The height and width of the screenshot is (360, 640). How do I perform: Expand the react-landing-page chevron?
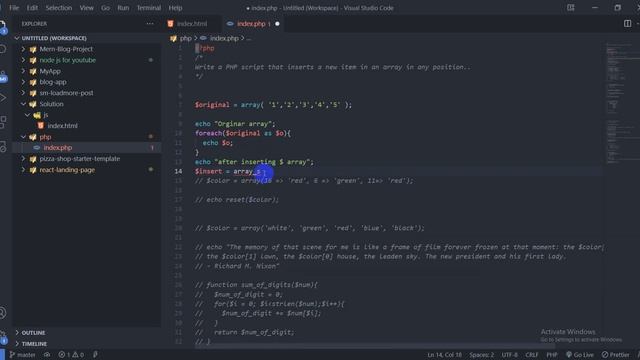[x=23, y=170]
